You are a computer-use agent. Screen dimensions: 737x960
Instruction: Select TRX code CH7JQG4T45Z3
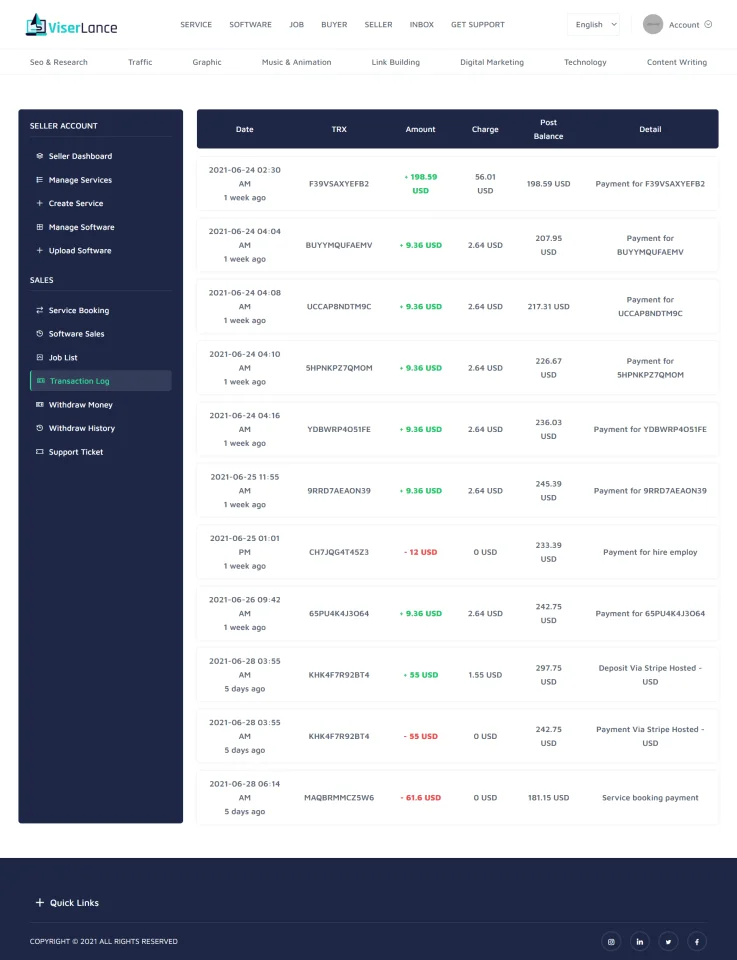(x=339, y=552)
